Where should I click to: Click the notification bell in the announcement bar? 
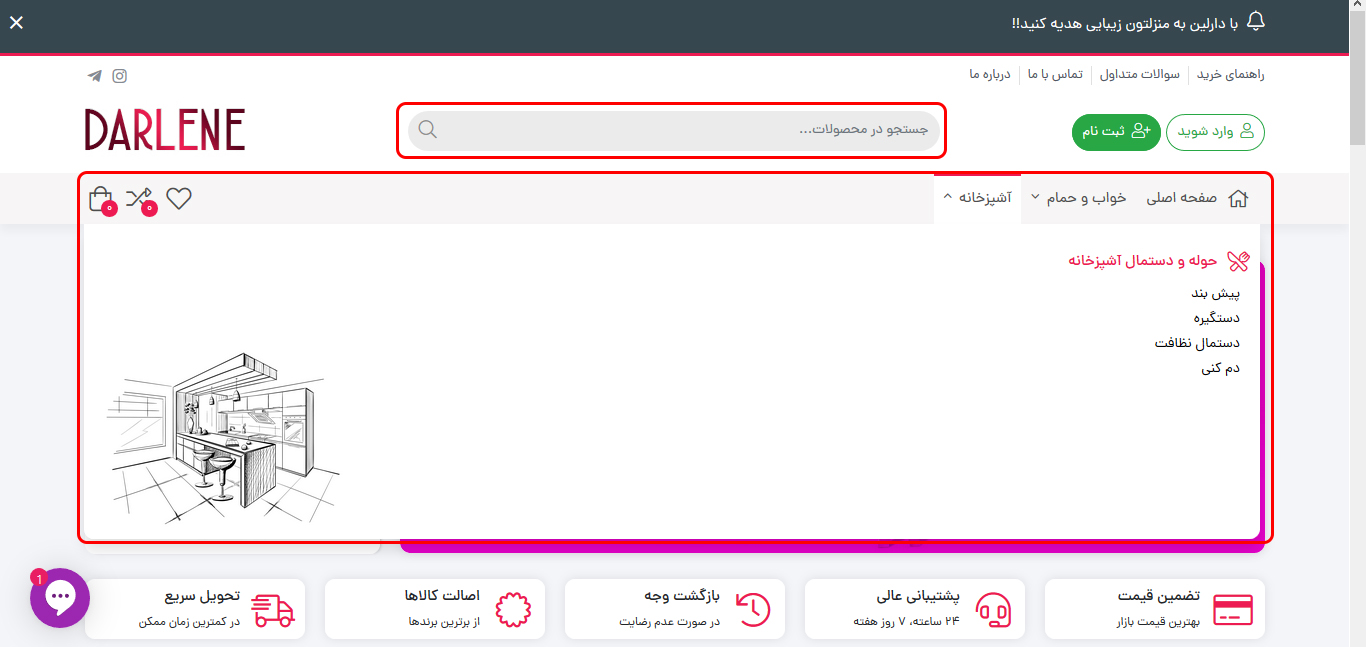[1258, 23]
